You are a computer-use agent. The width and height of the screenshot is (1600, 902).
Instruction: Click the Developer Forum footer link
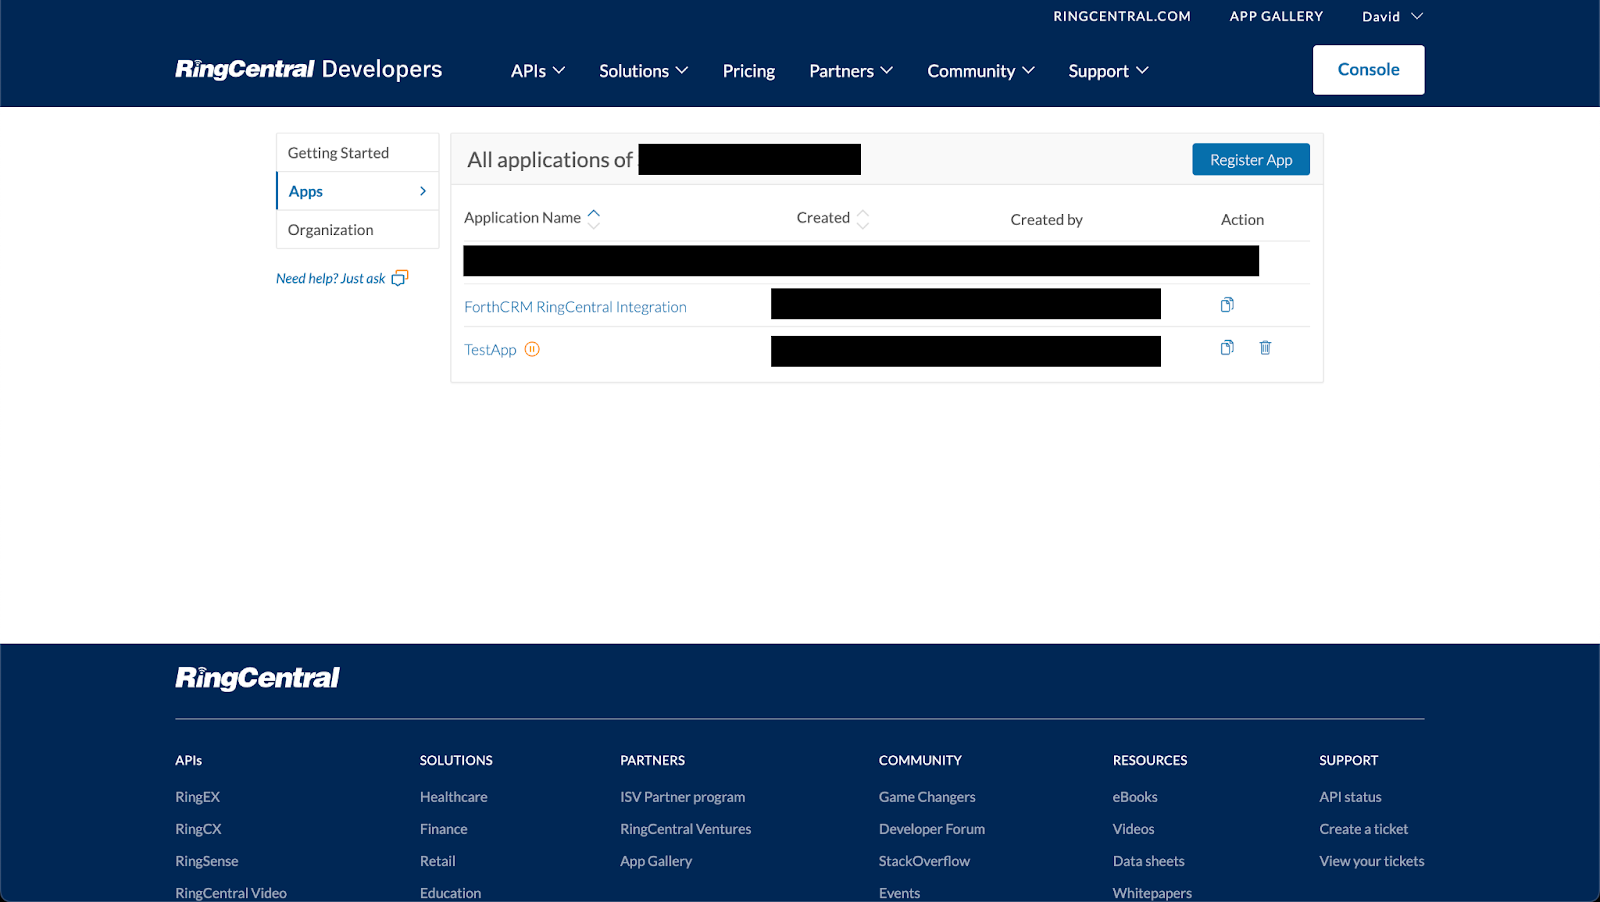(931, 828)
